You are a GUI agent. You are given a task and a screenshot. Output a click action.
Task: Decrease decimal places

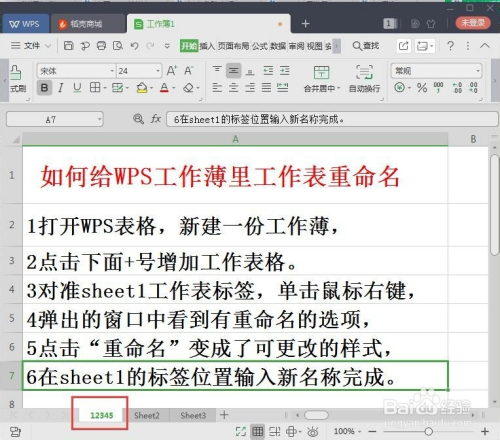coord(473,88)
